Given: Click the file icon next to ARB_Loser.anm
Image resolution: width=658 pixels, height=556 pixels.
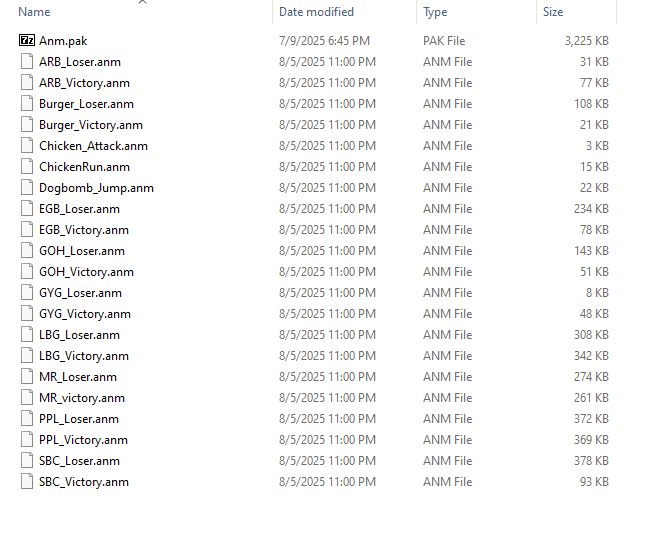Looking at the screenshot, I should 27,61.
